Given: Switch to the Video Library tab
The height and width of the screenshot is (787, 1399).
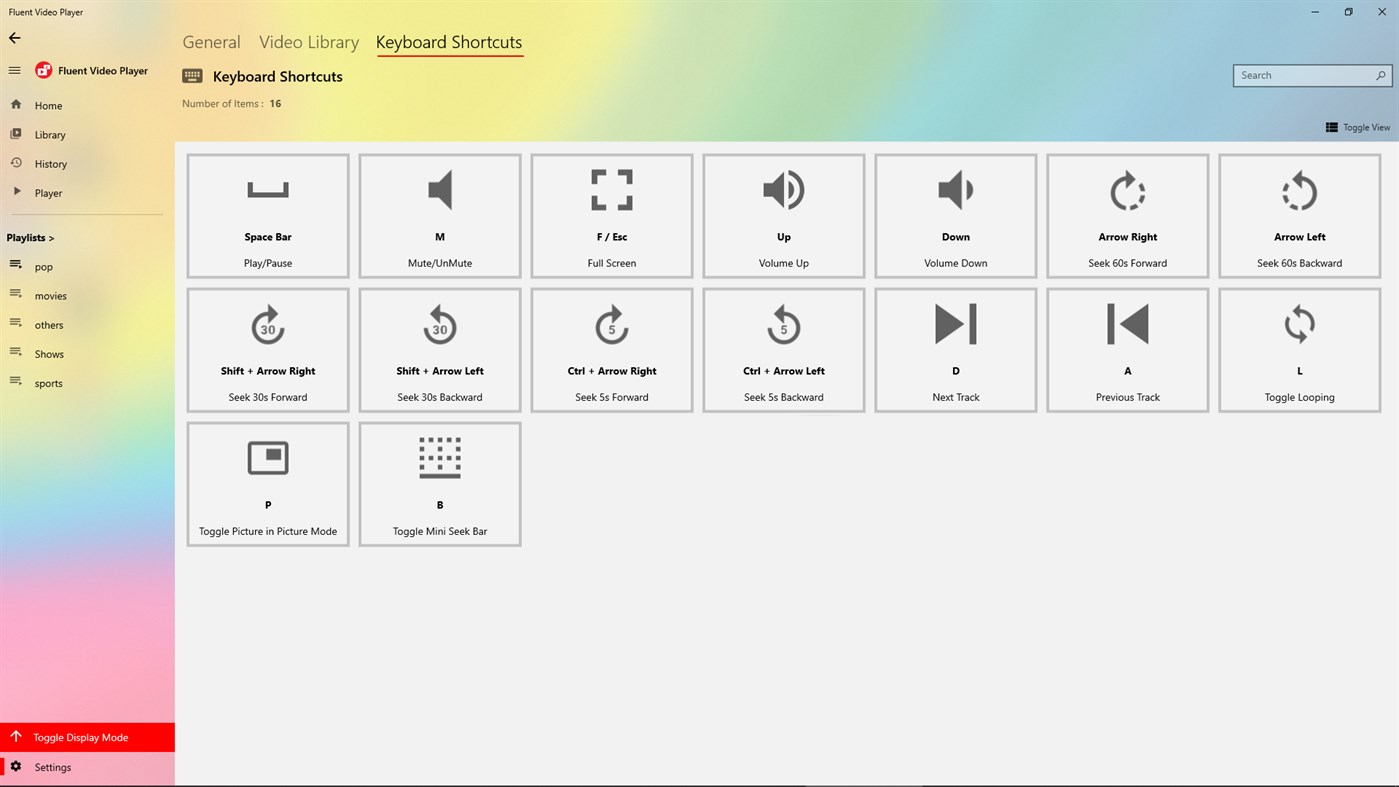Looking at the screenshot, I should (308, 42).
